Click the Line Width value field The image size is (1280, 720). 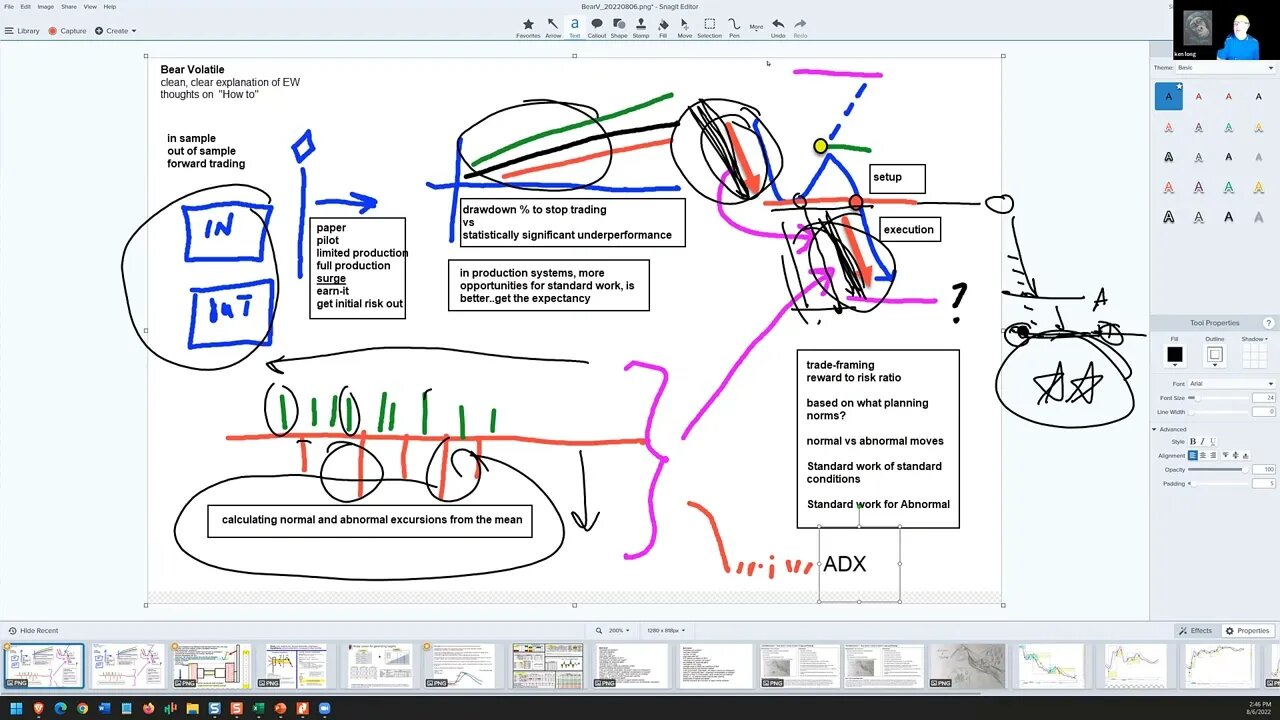pyautogui.click(x=1264, y=412)
